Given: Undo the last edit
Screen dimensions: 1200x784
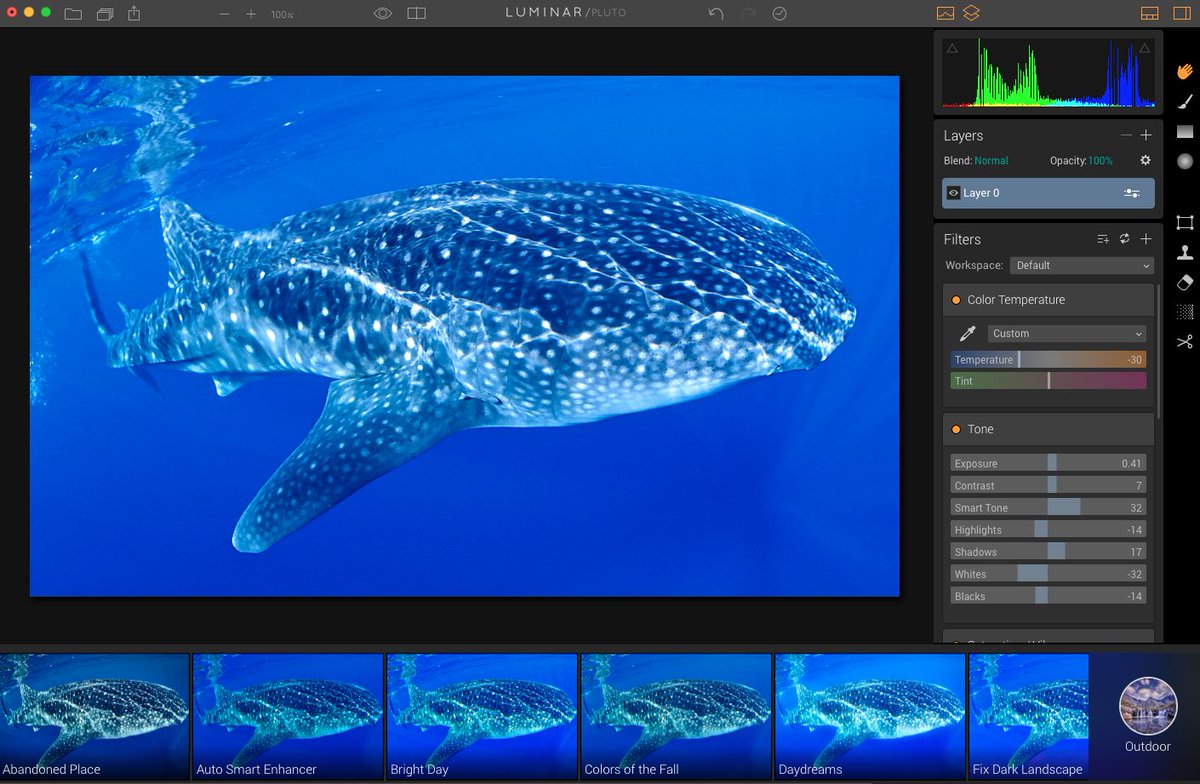Looking at the screenshot, I should point(715,14).
